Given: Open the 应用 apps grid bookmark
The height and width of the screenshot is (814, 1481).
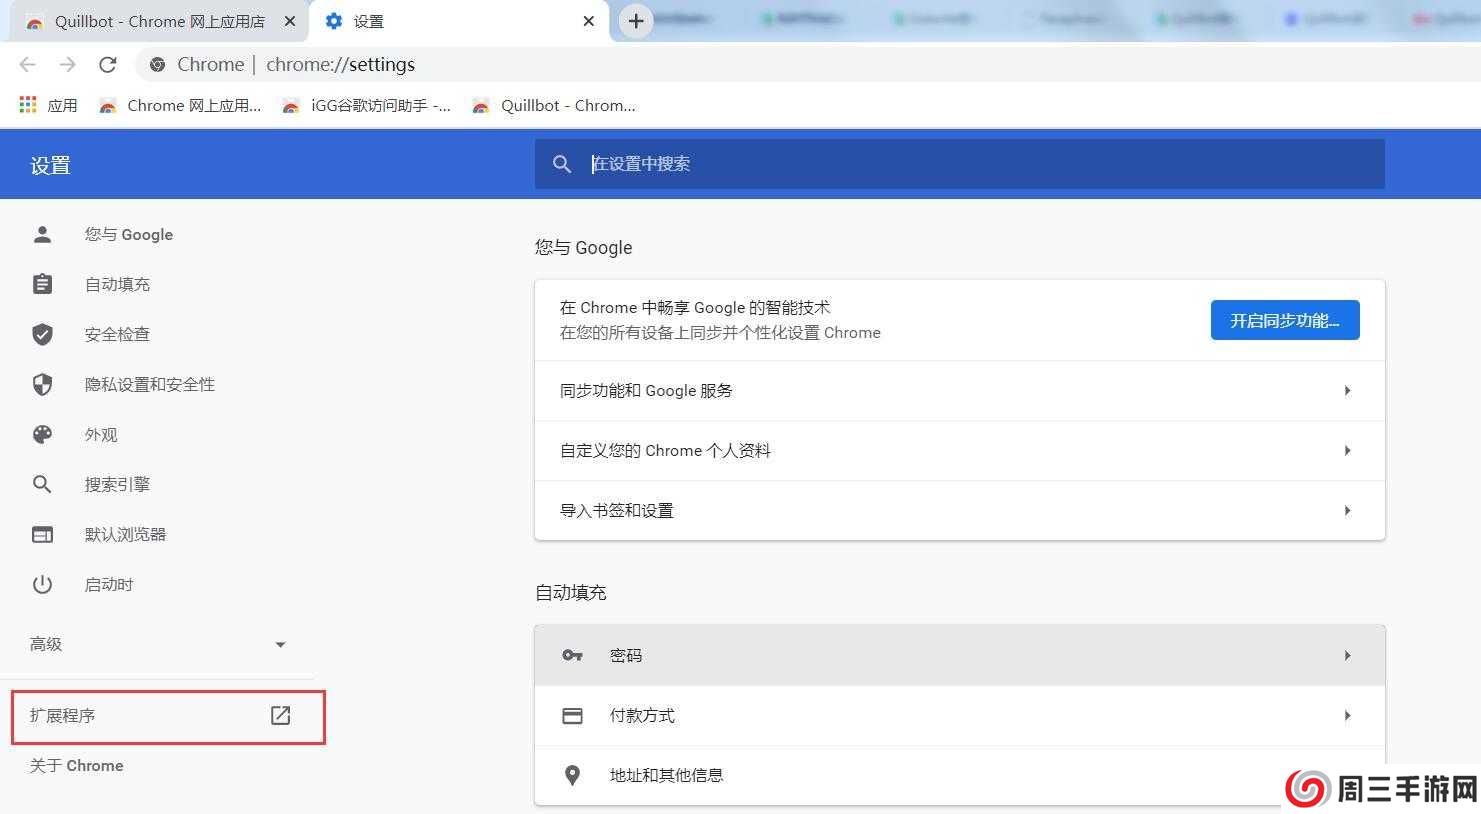Looking at the screenshot, I should [48, 105].
